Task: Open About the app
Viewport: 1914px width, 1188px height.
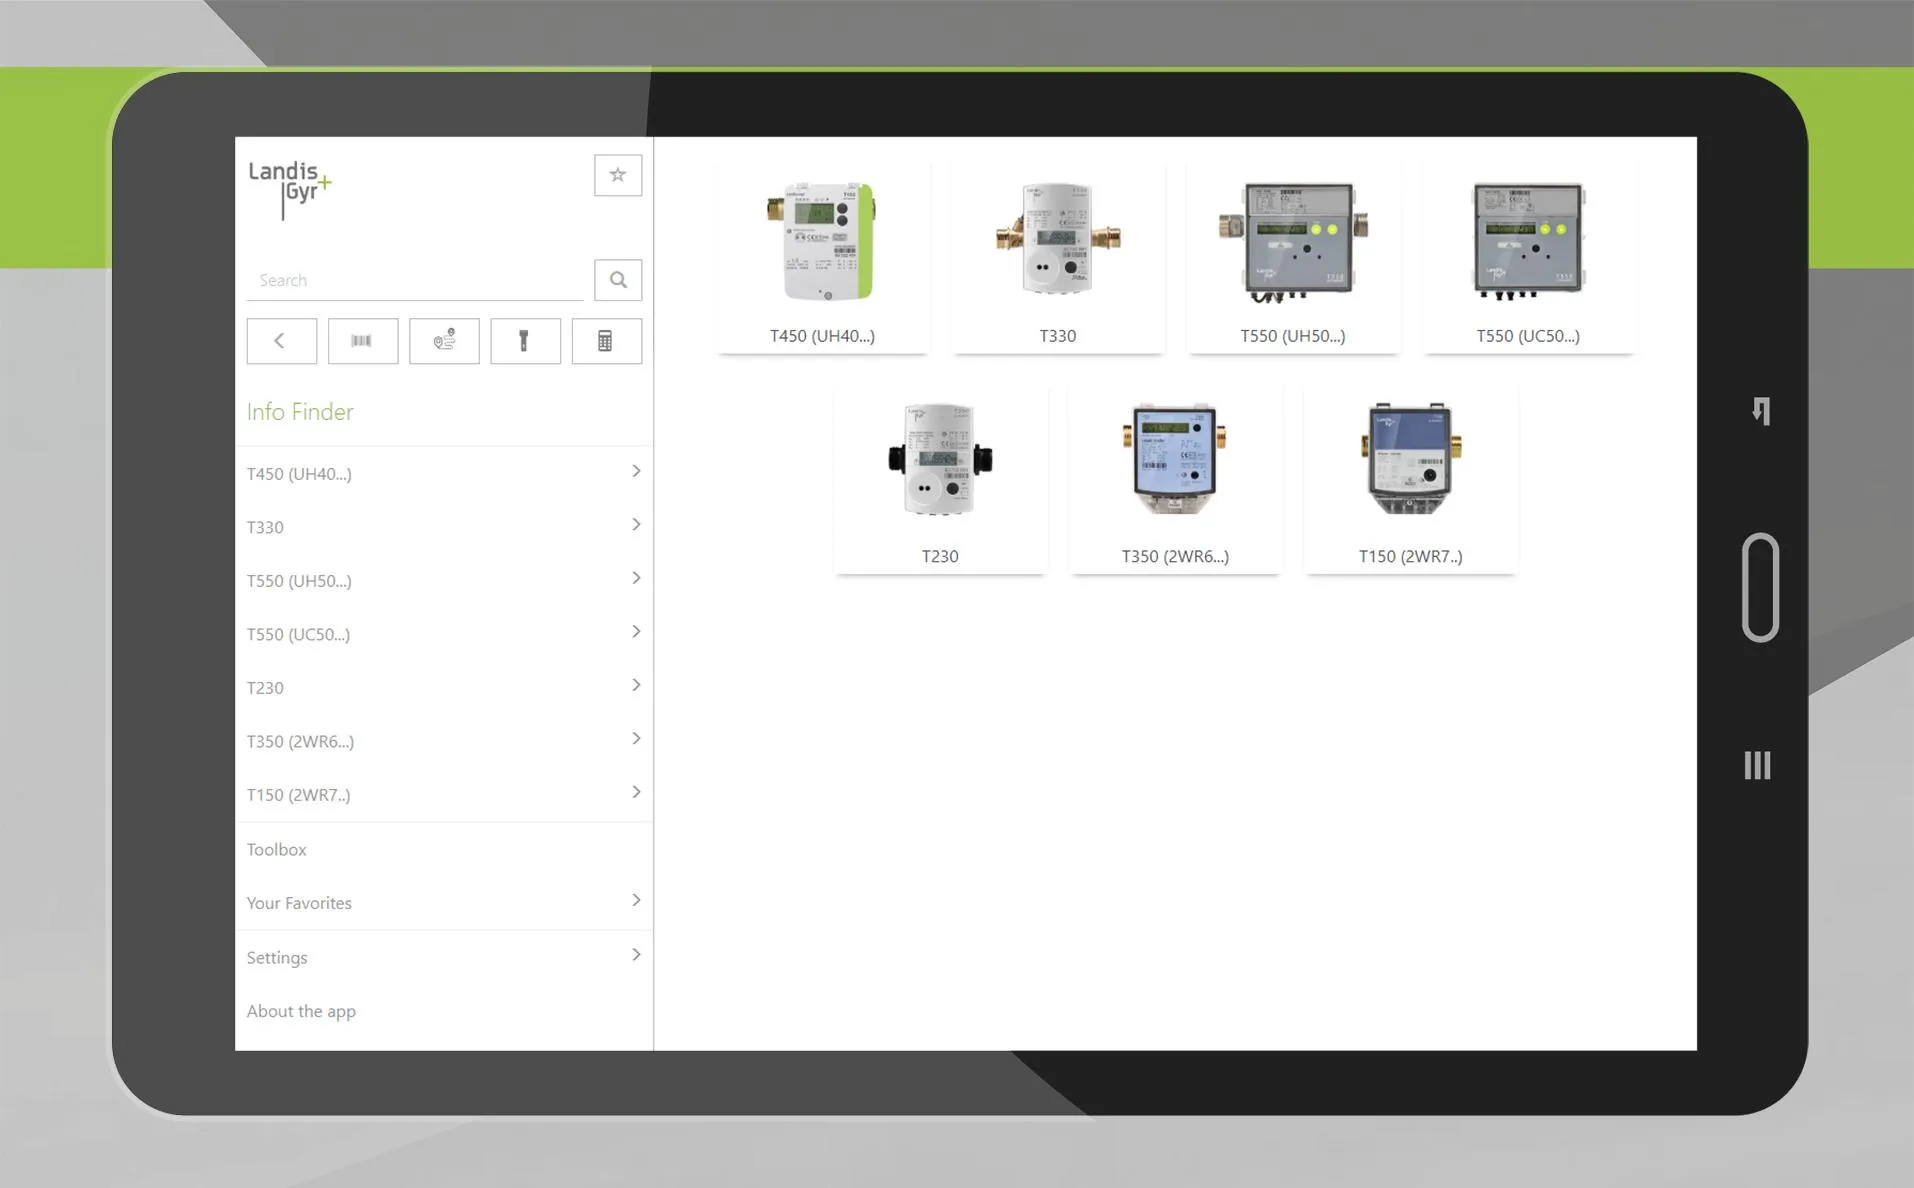Action: (x=444, y=1011)
